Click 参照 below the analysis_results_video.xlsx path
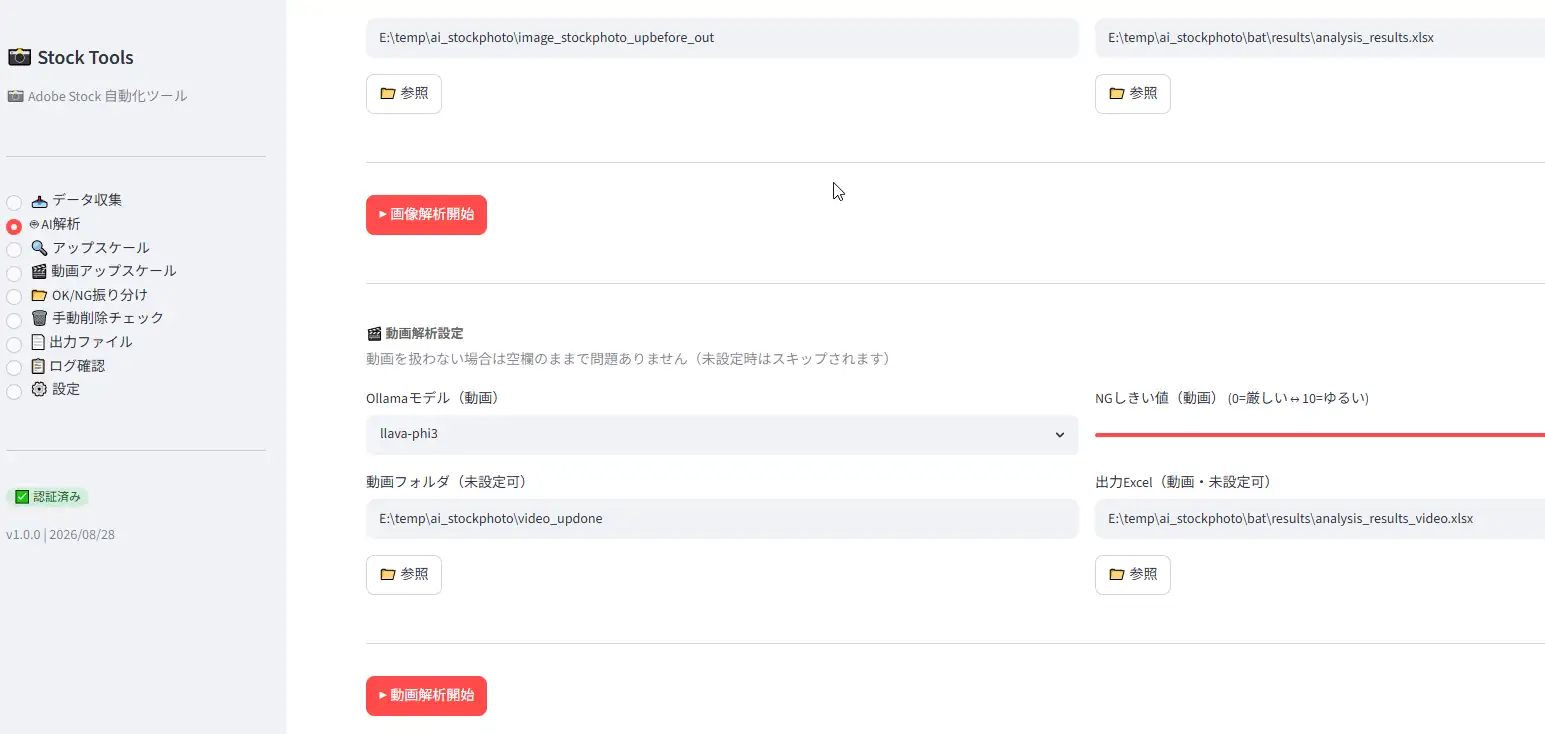 [1133, 575]
